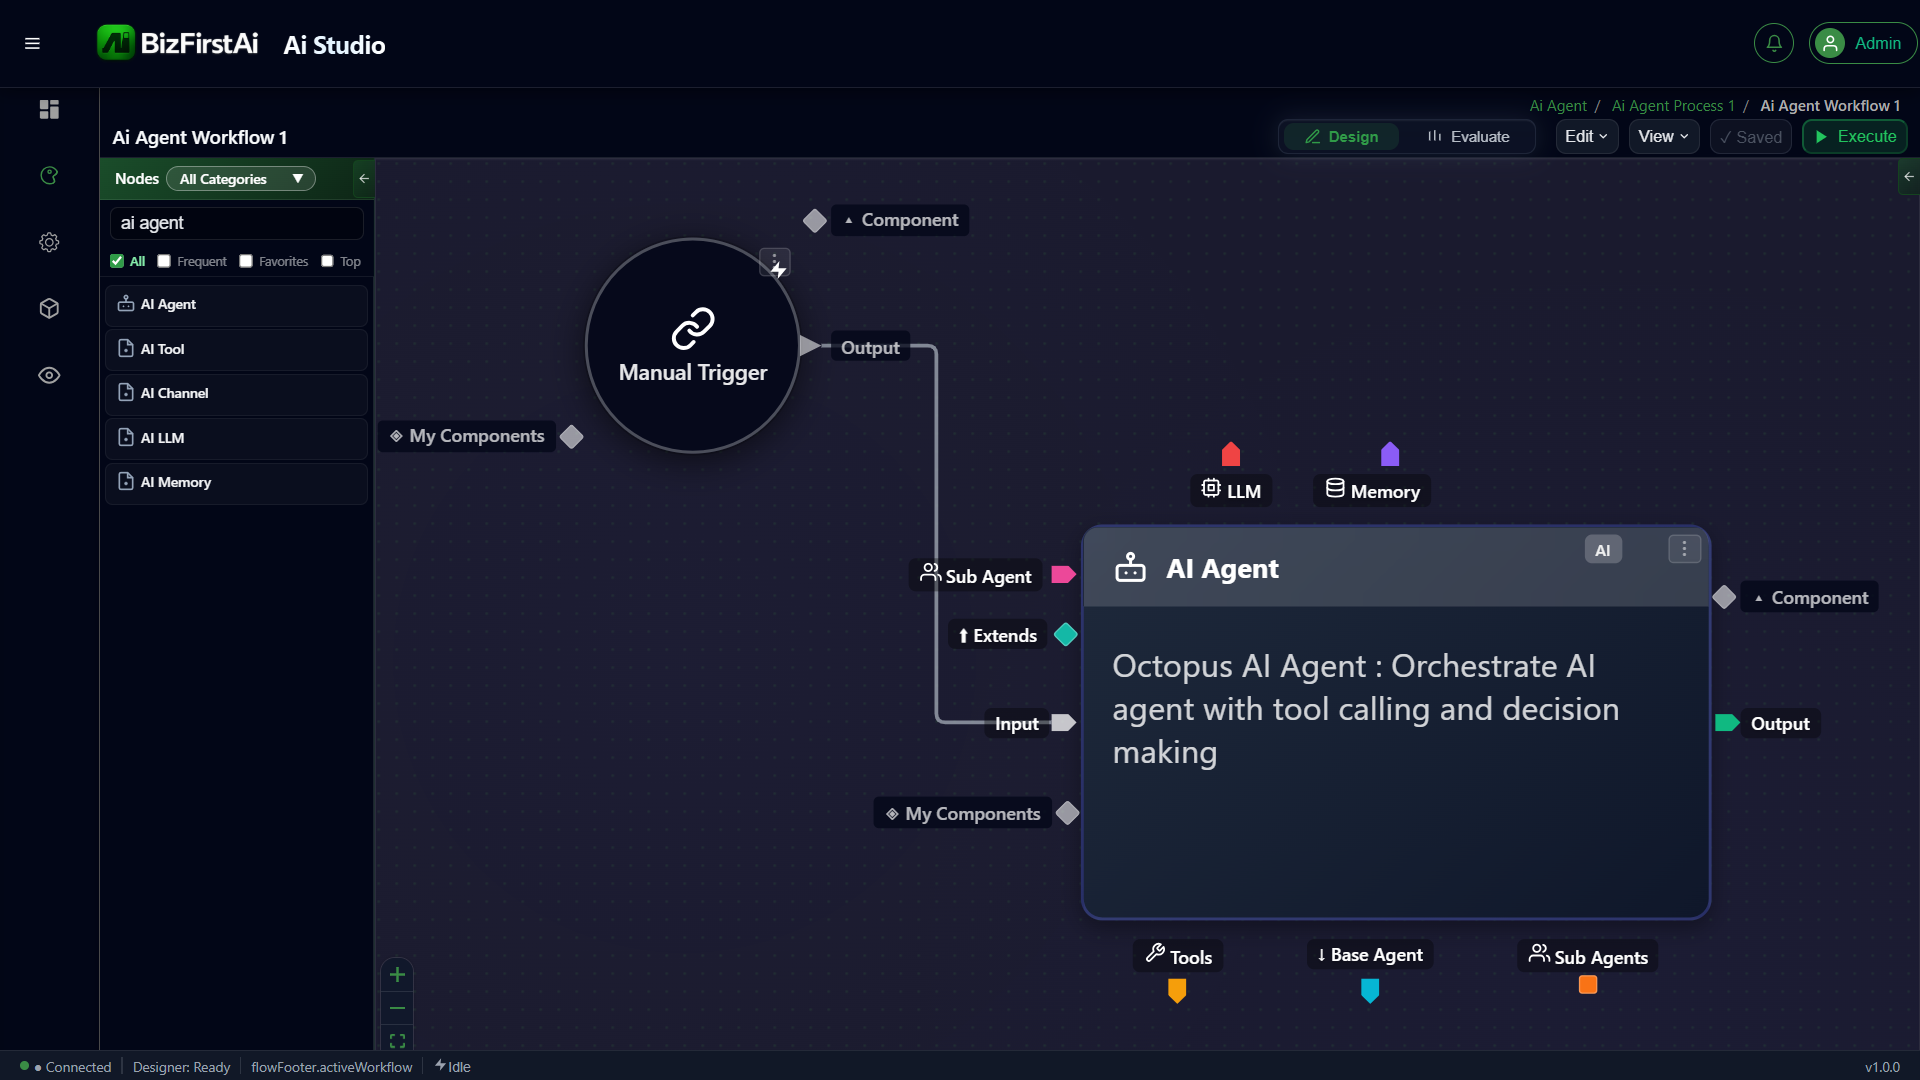1920x1080 pixels.
Task: Open the brain icon in sidebar
Action: tap(49, 176)
